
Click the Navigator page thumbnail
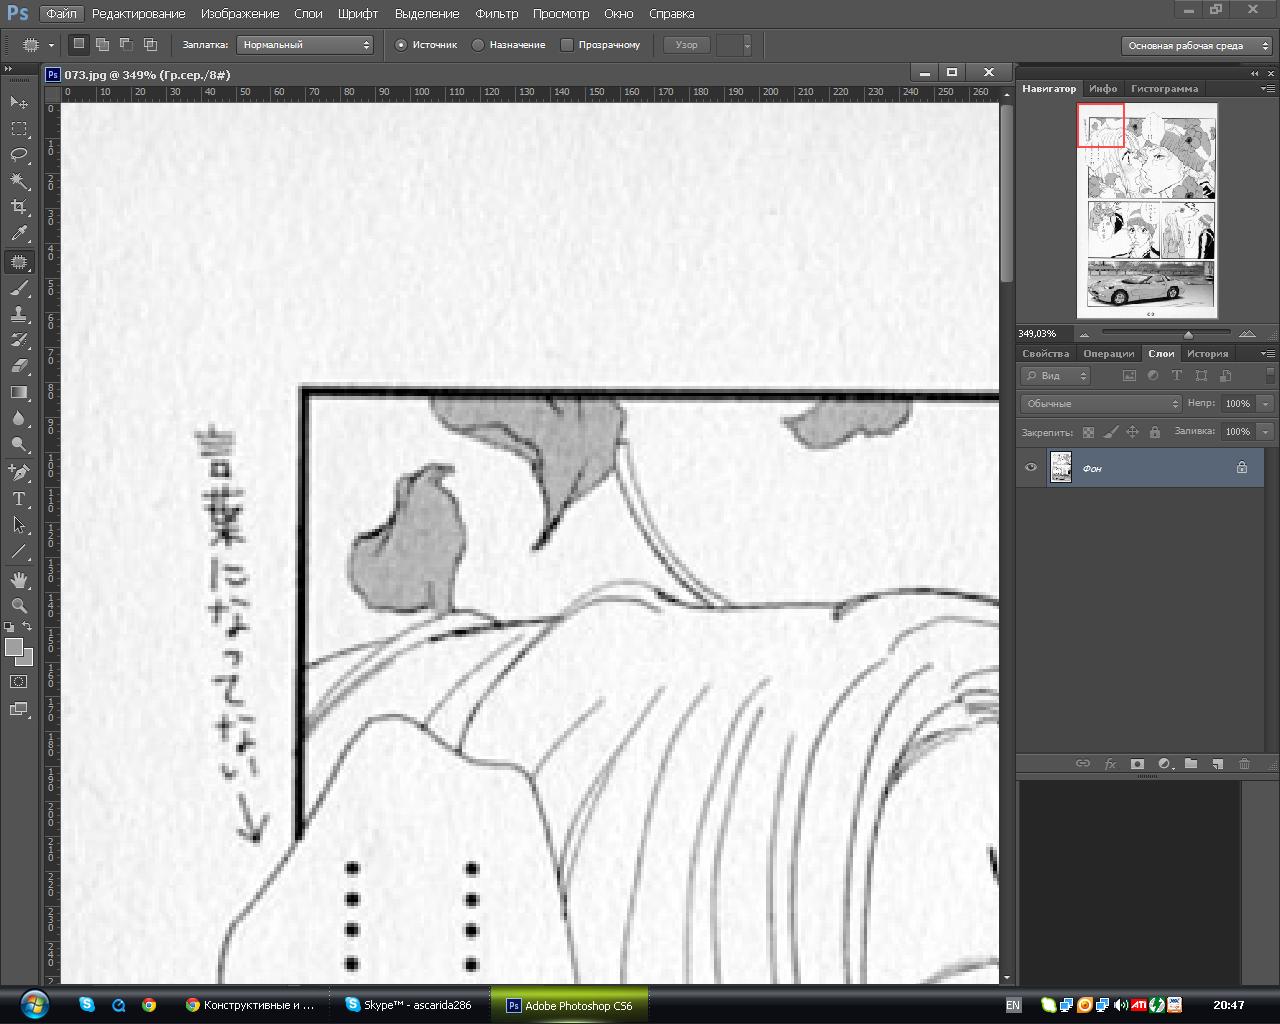1147,210
